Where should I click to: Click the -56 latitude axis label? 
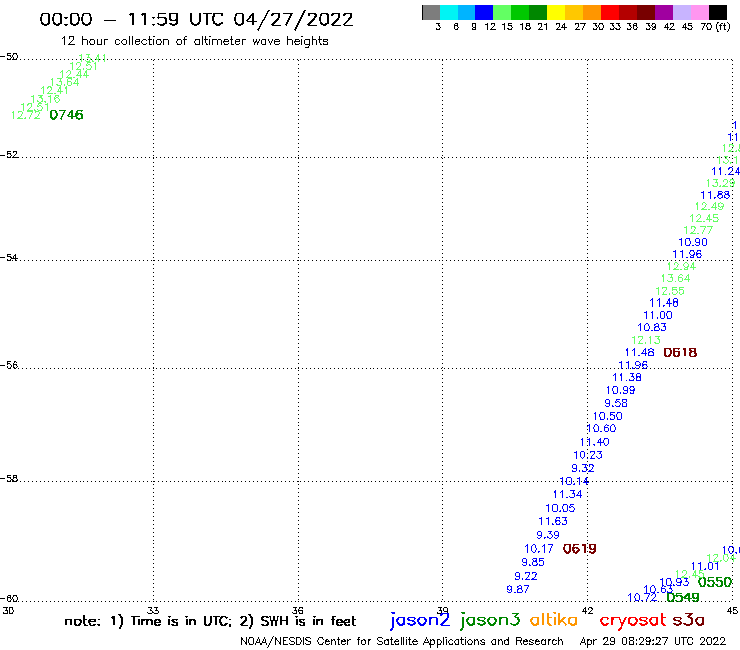click(x=9, y=365)
